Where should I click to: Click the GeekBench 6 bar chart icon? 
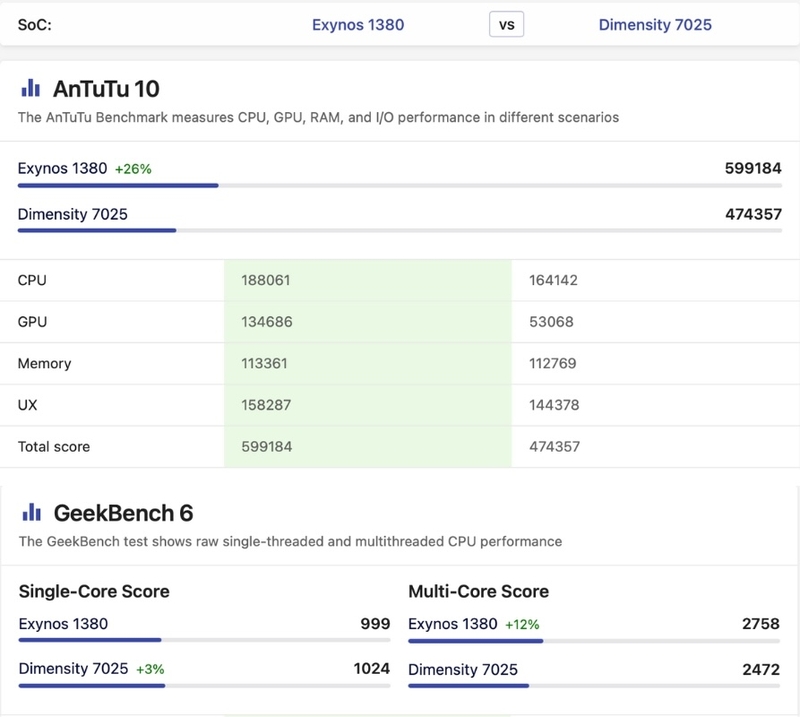31,513
